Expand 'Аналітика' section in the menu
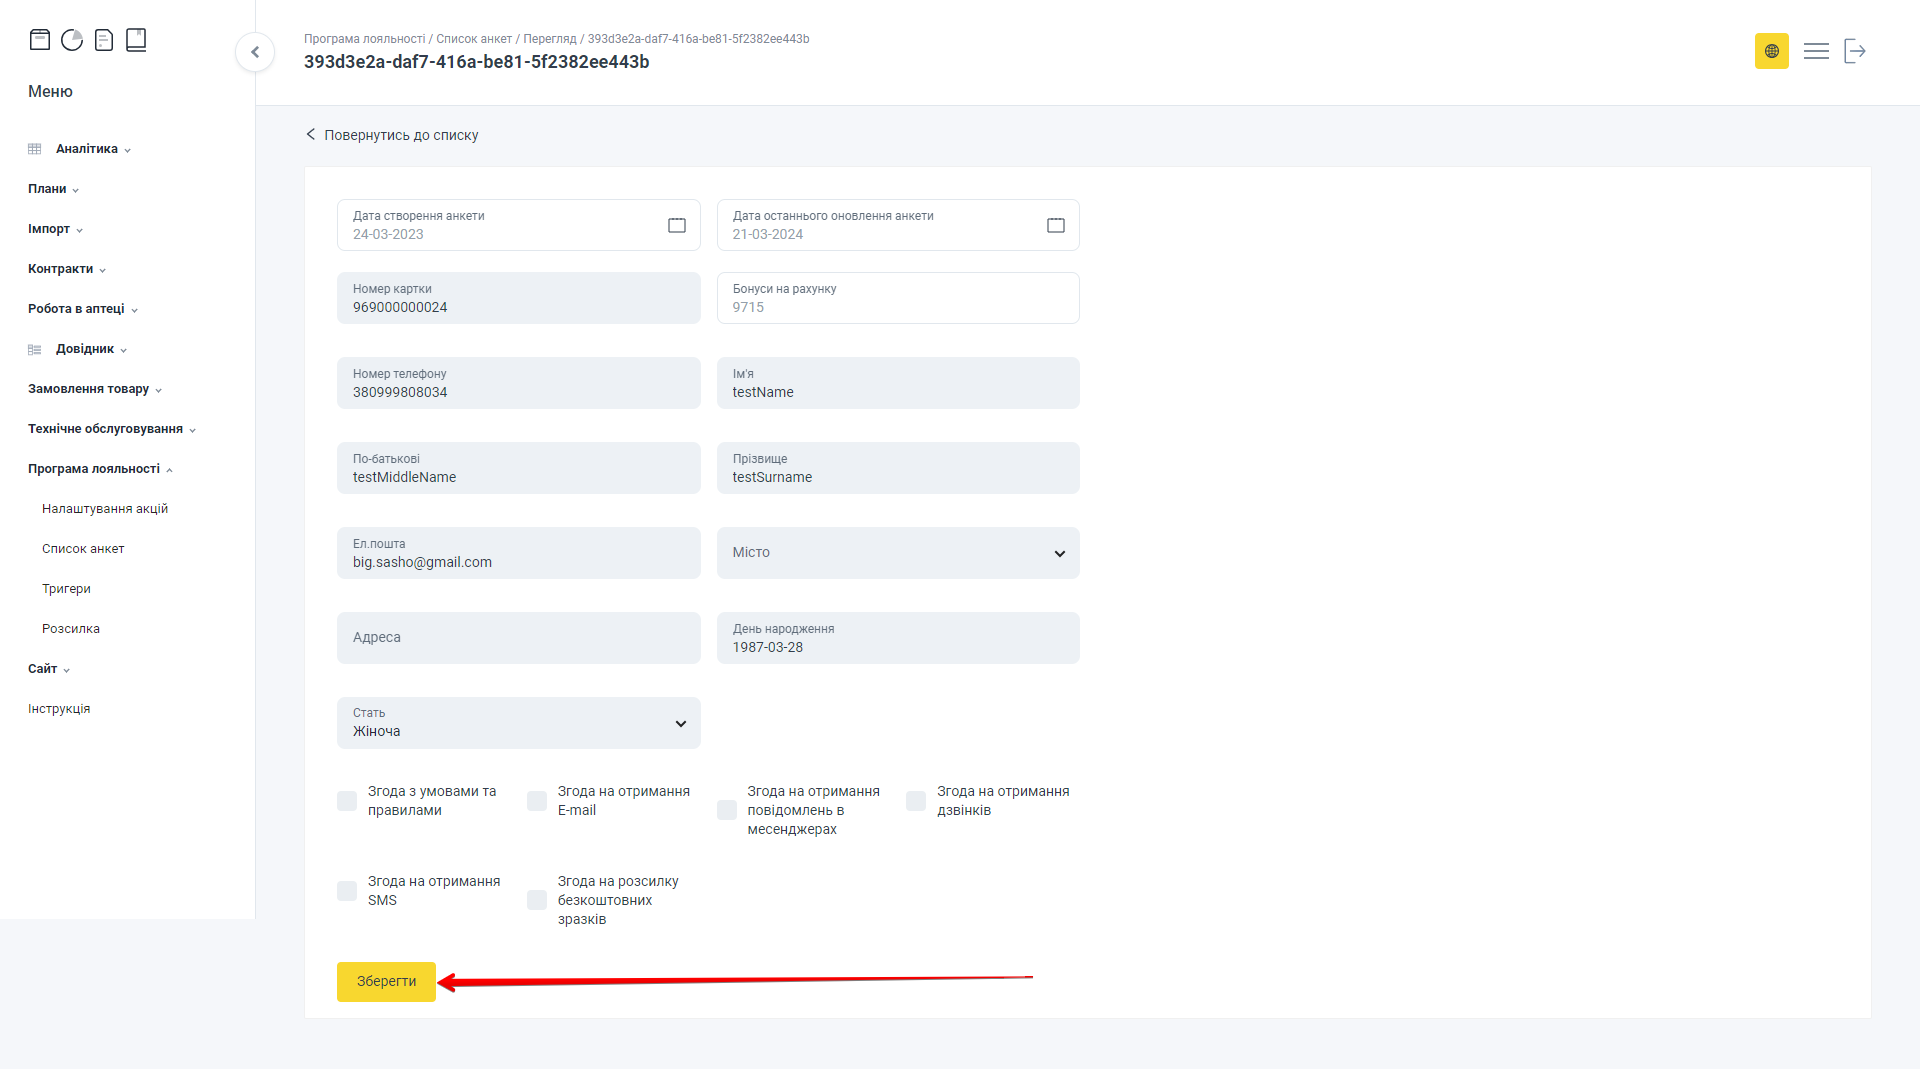 pos(87,149)
